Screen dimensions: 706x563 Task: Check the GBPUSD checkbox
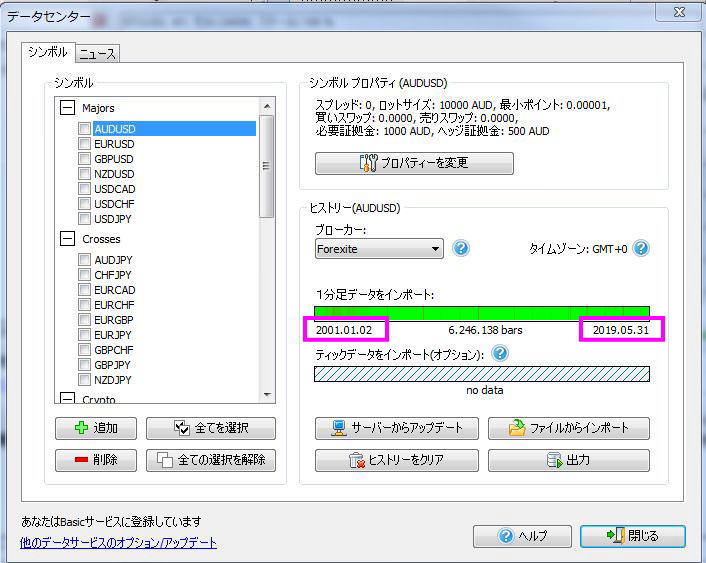84,159
